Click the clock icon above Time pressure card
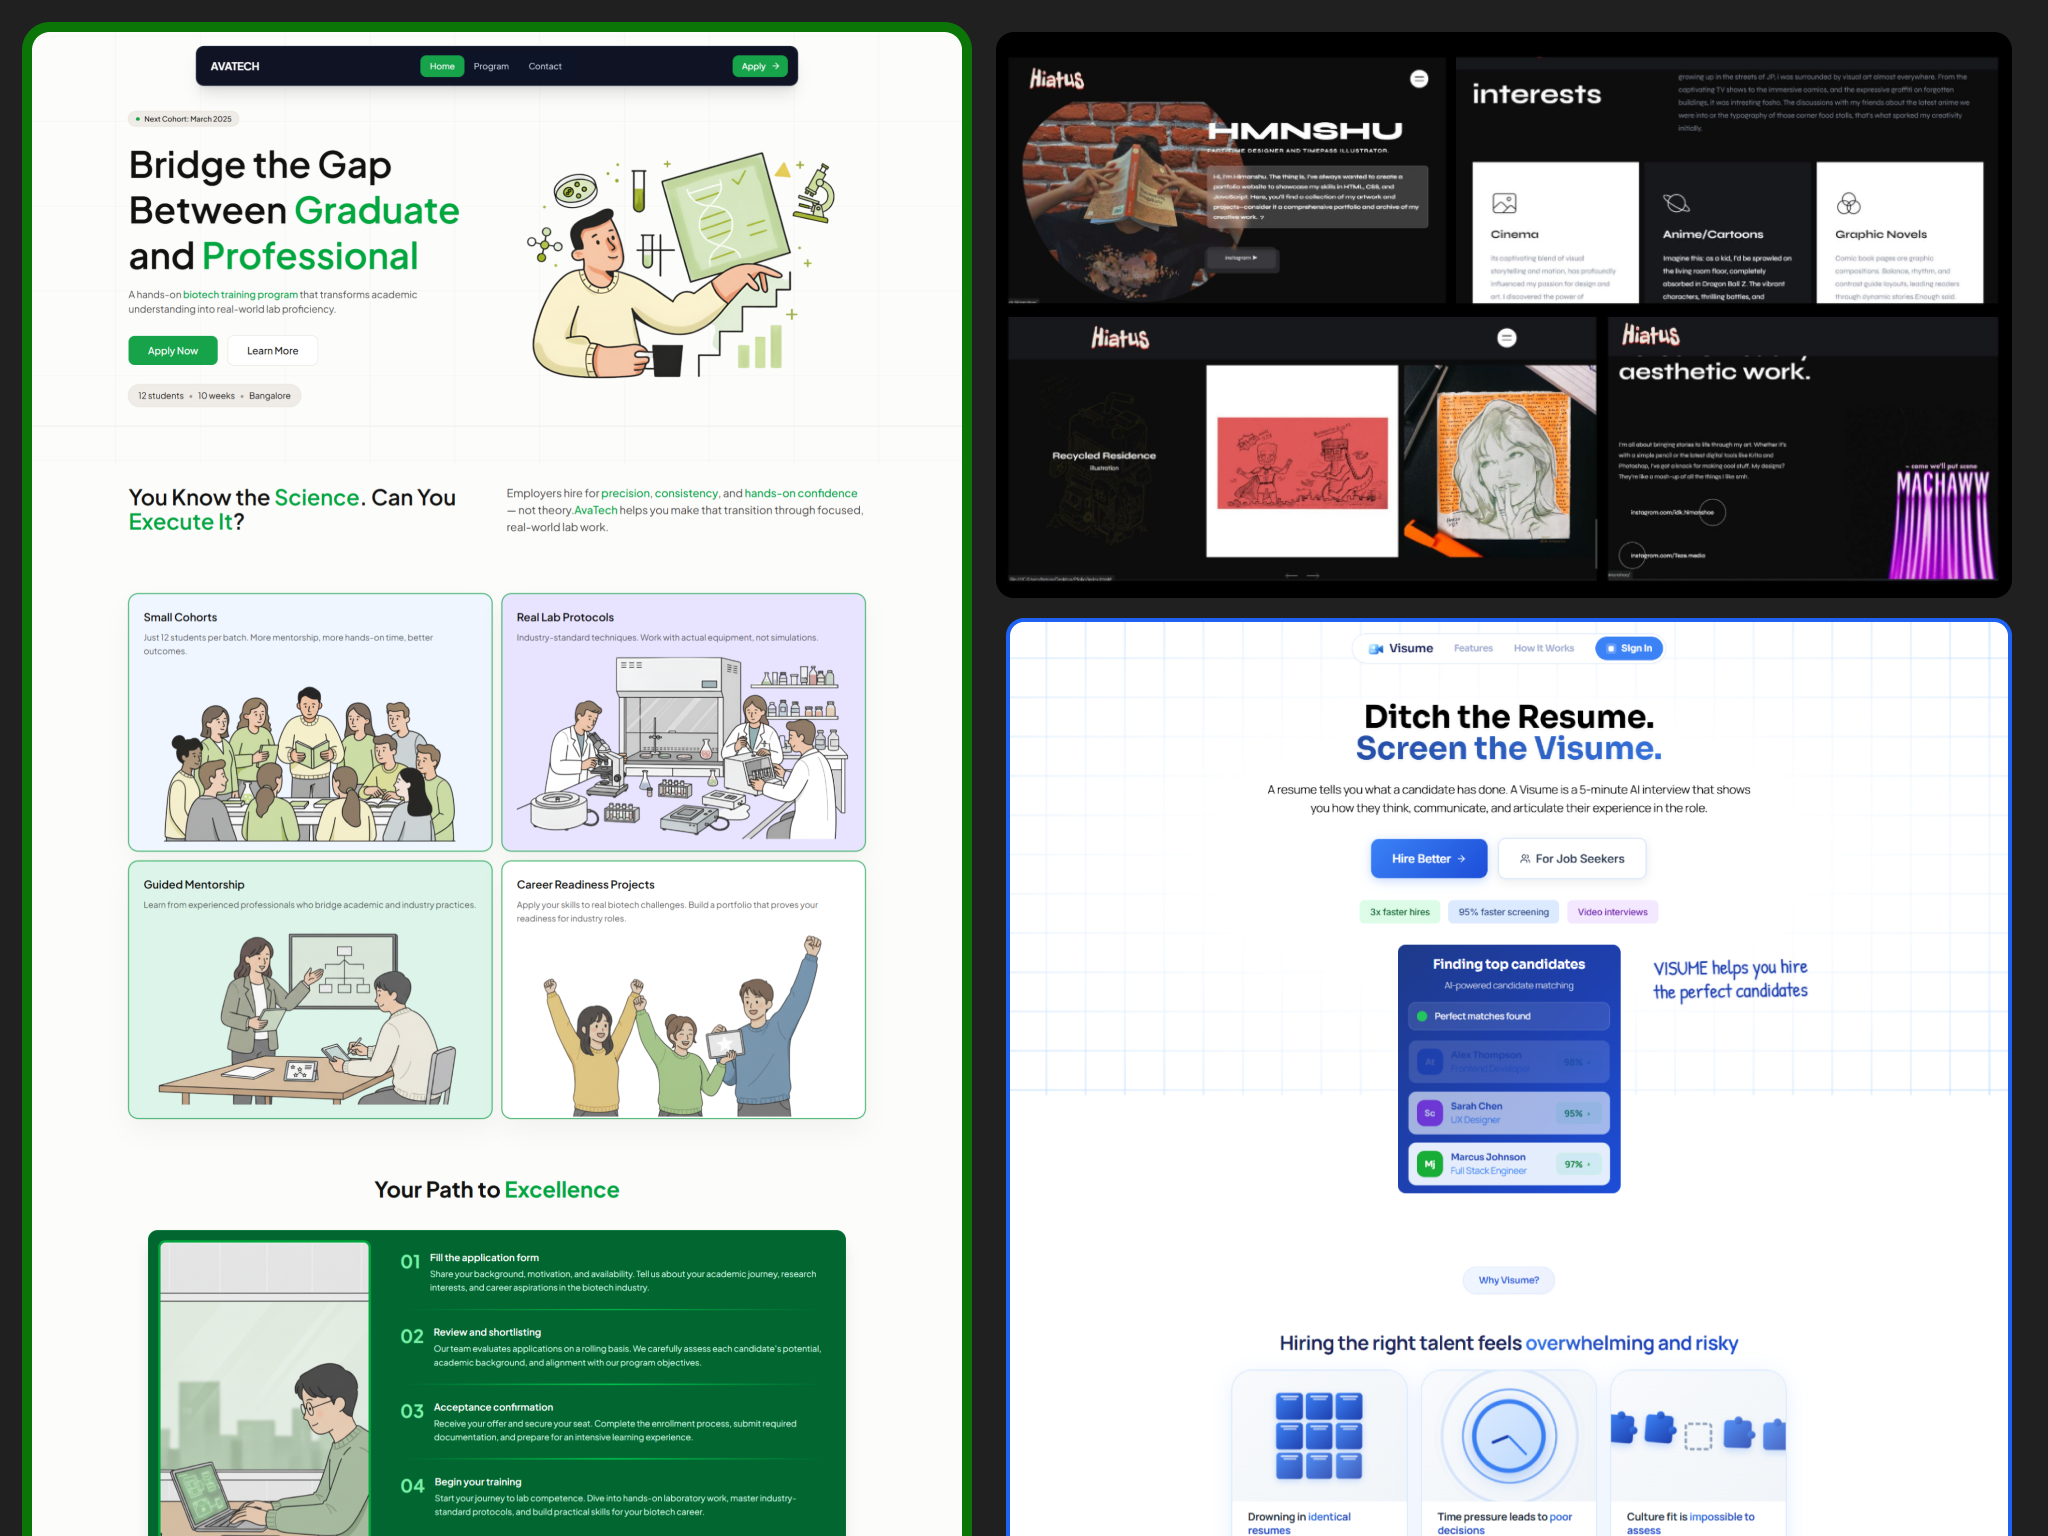 pyautogui.click(x=1508, y=1436)
